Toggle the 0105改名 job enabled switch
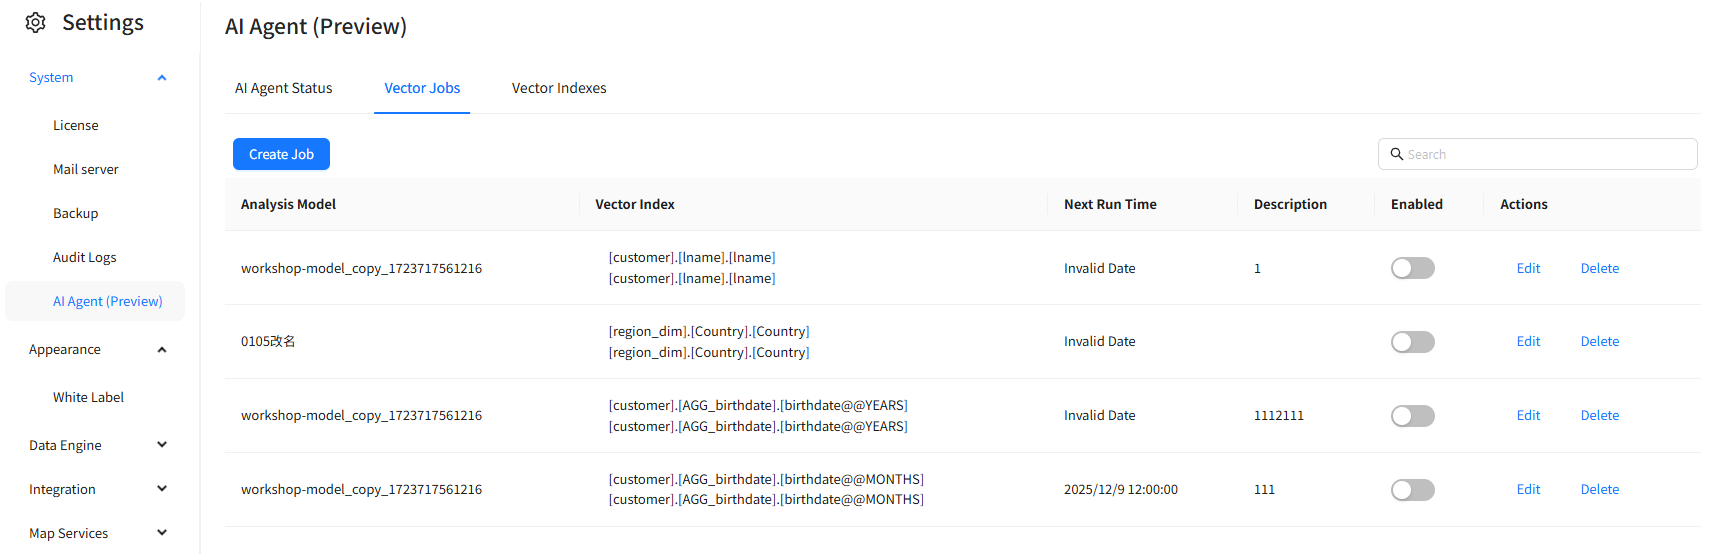 pos(1412,342)
